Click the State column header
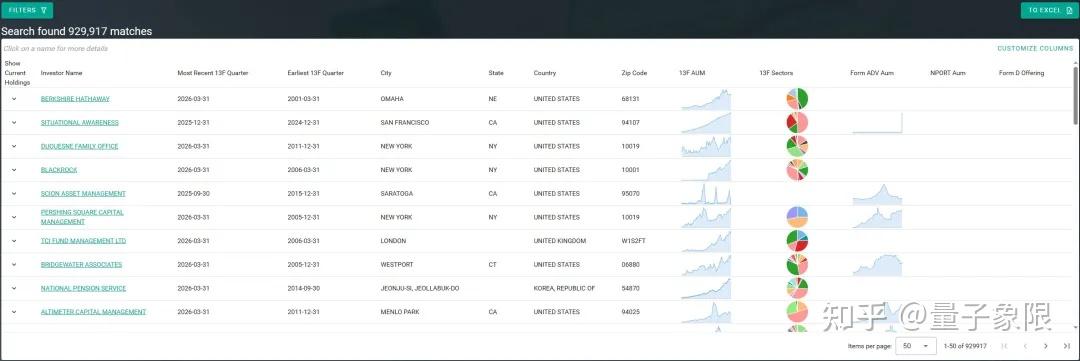The height and width of the screenshot is (361, 1080). point(496,73)
